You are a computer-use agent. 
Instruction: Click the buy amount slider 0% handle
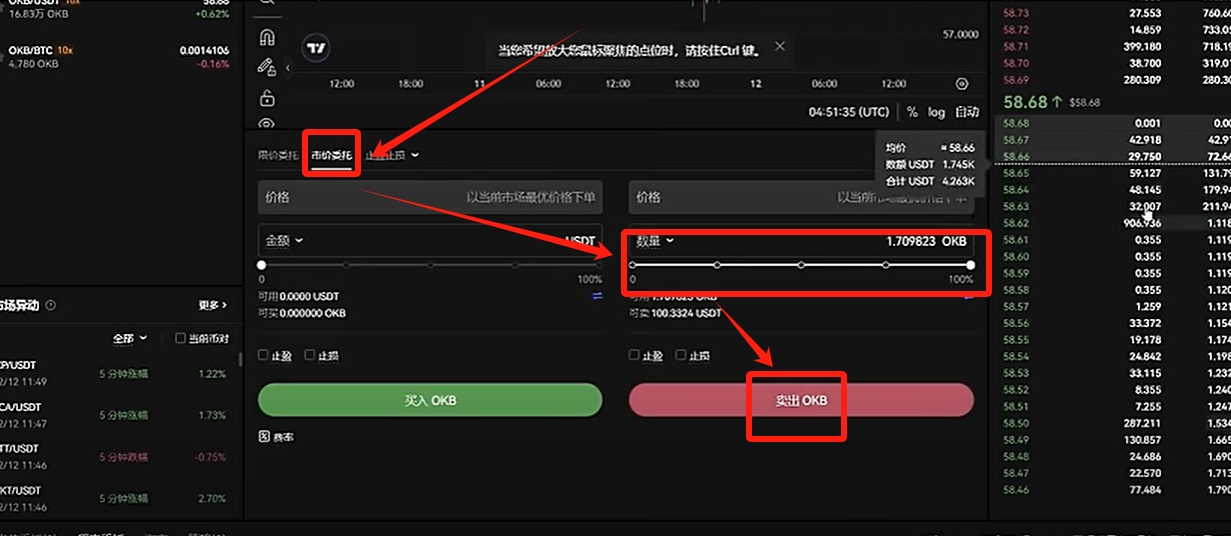pos(261,265)
